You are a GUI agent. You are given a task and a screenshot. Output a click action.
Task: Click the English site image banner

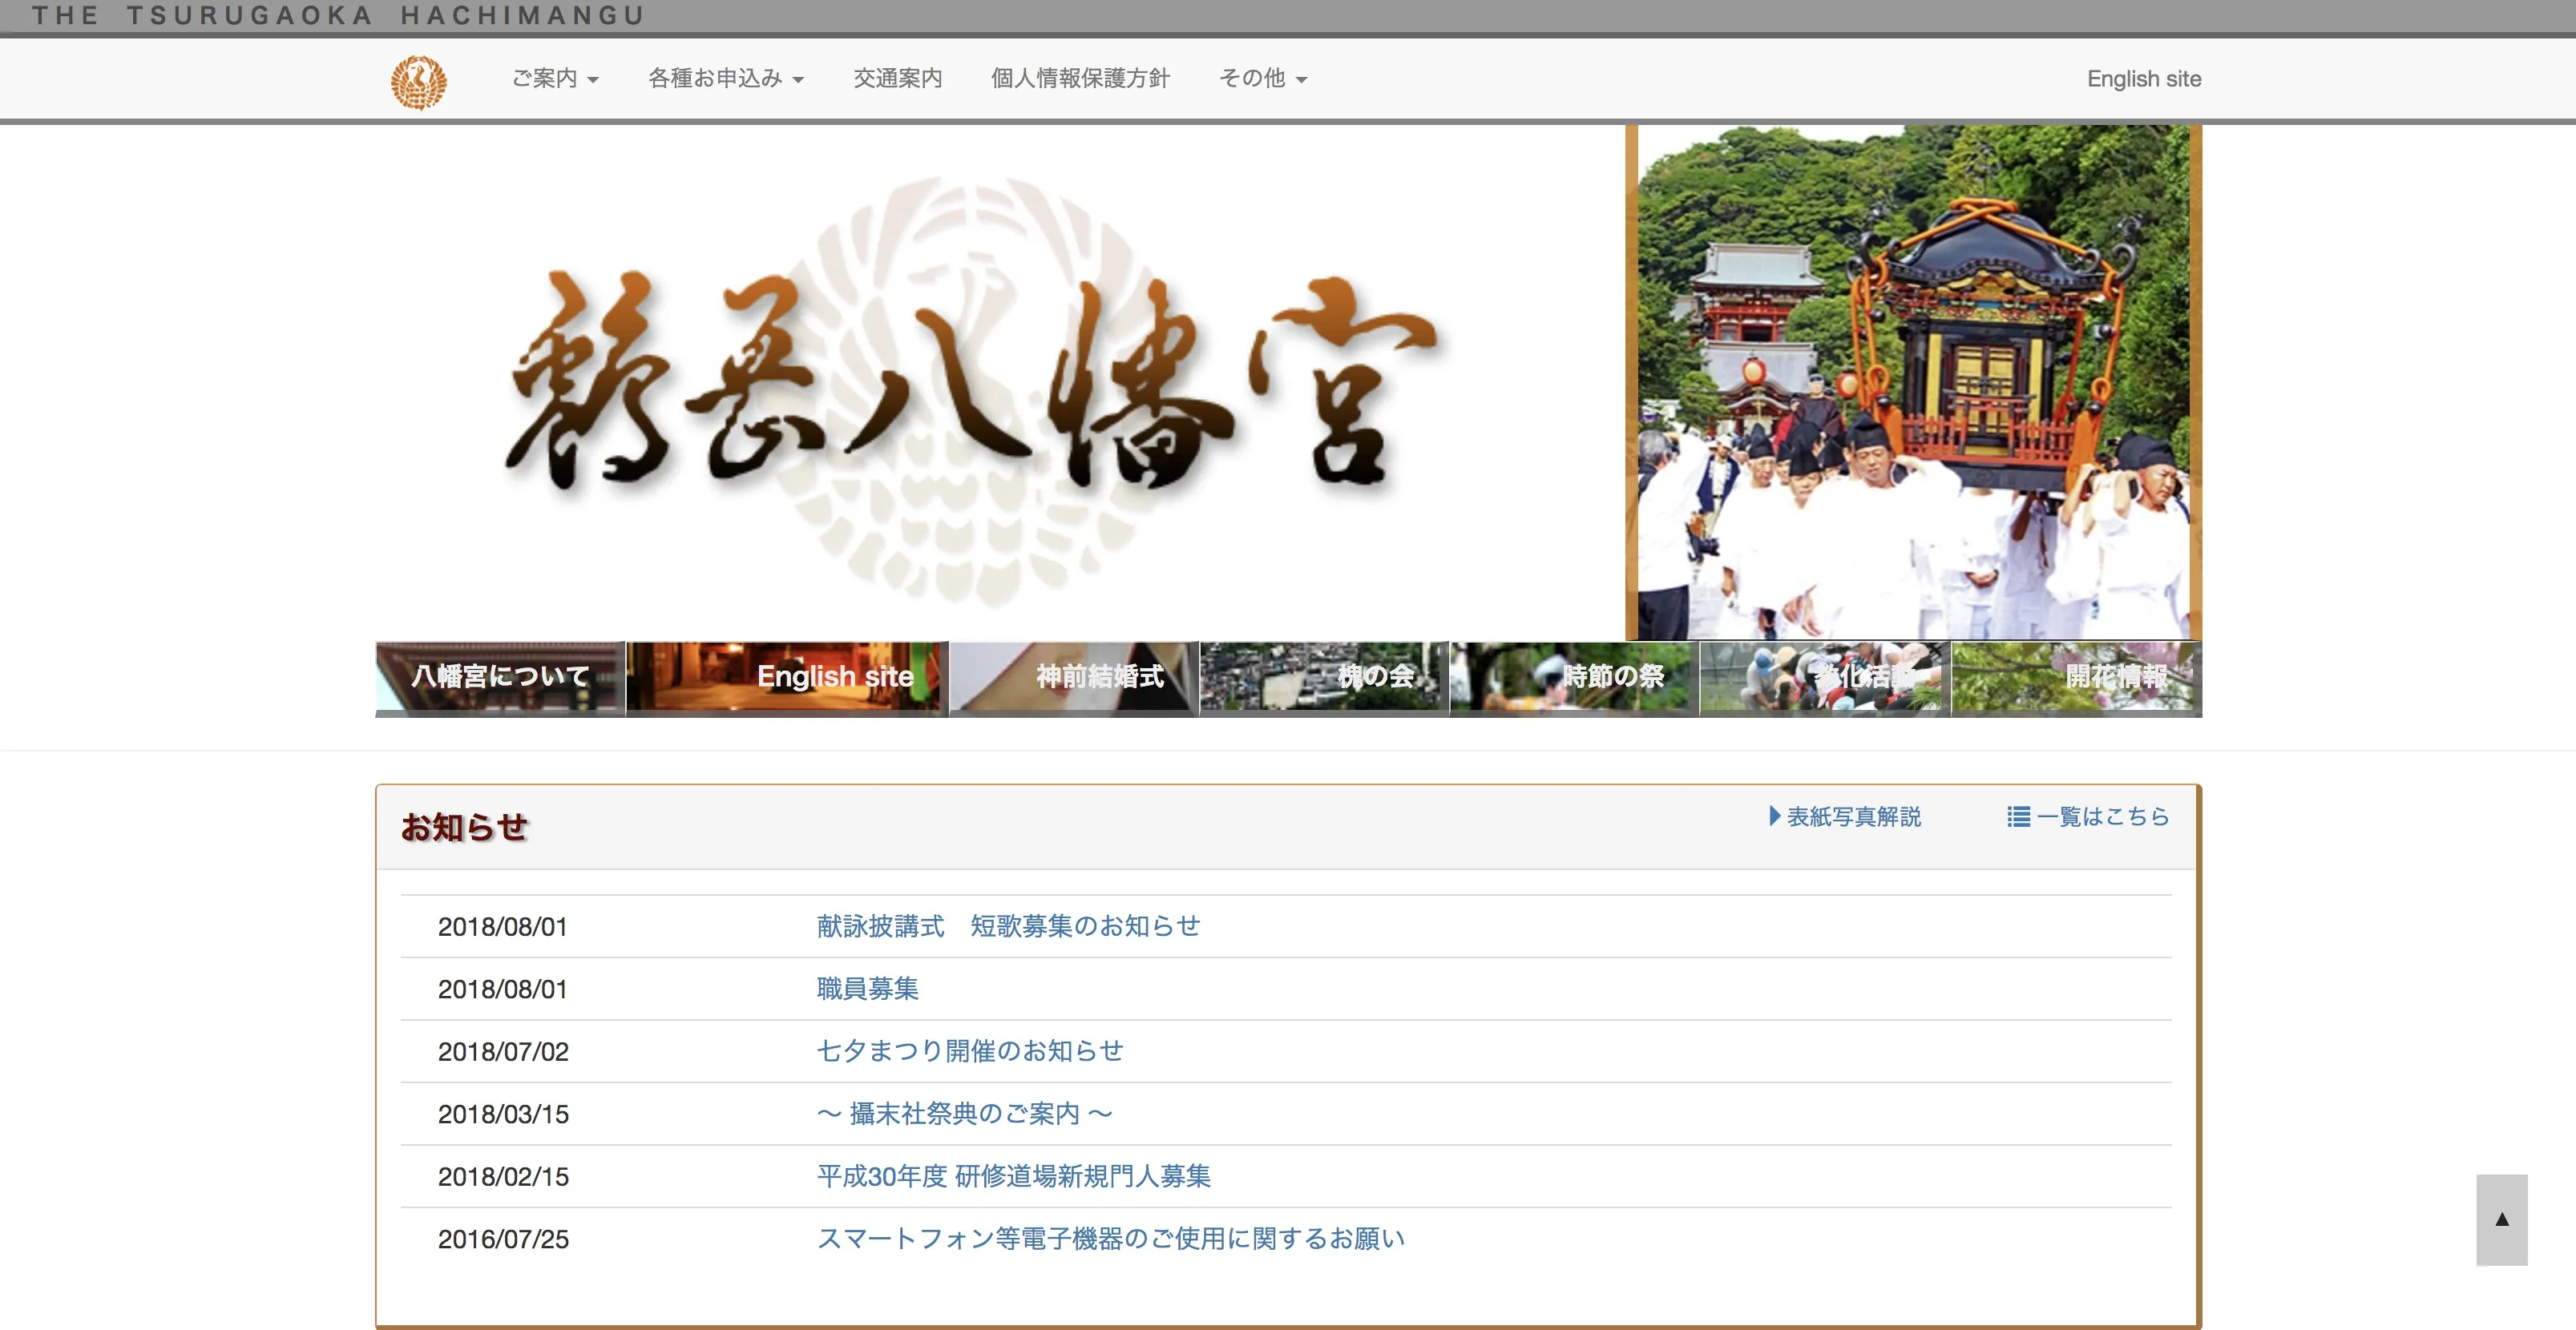pos(787,679)
